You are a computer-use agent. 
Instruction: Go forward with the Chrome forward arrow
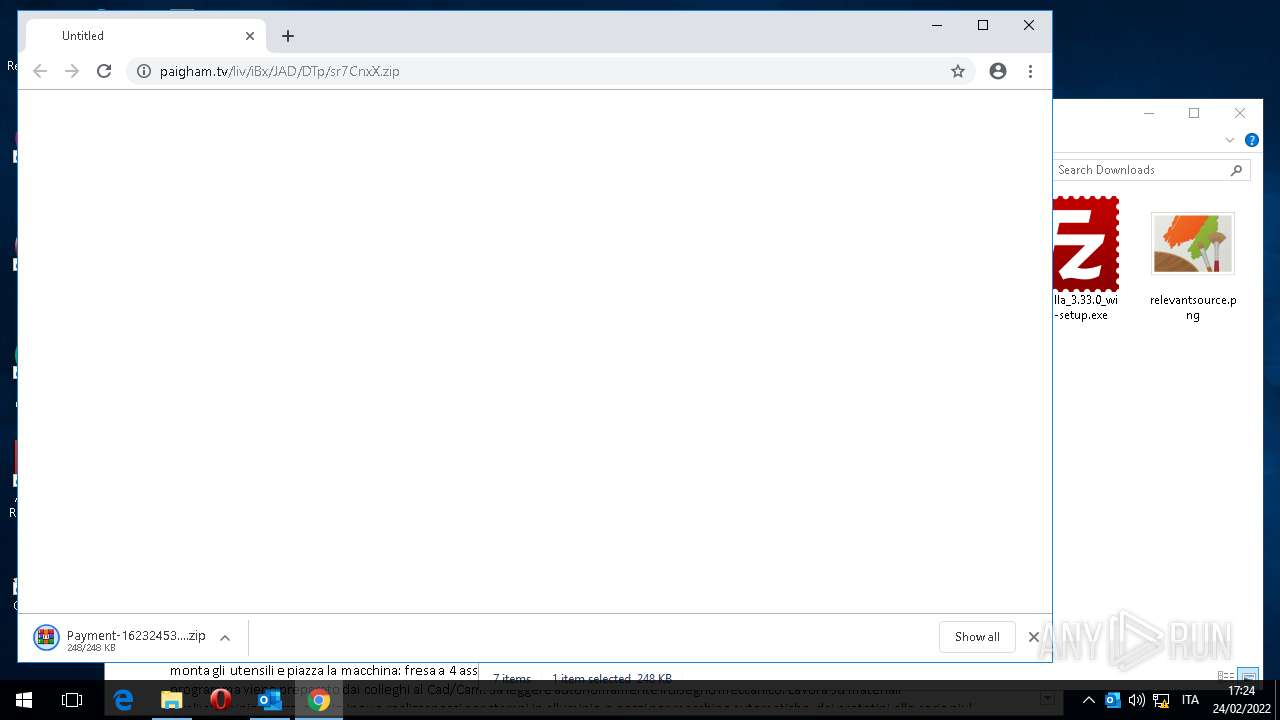tap(72, 71)
